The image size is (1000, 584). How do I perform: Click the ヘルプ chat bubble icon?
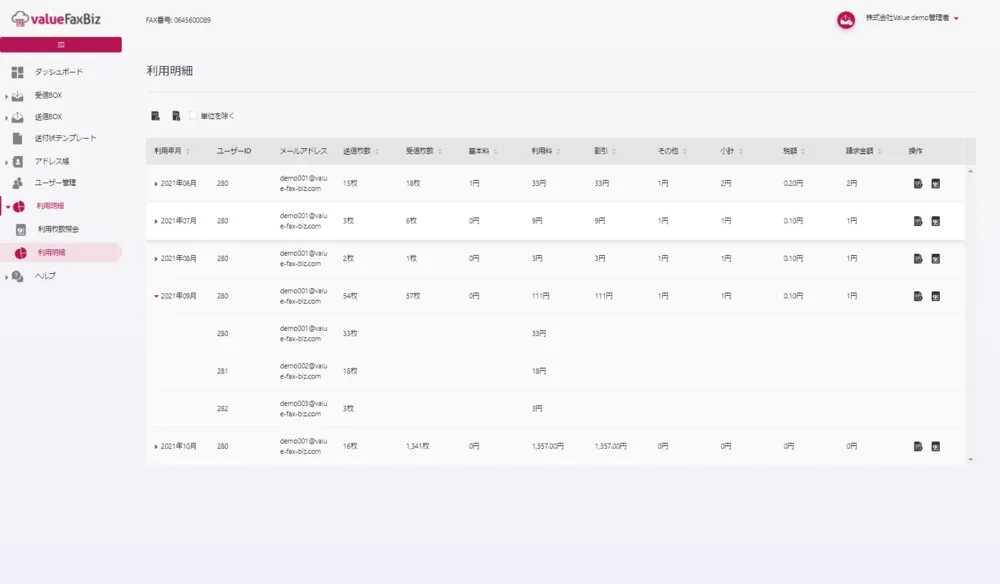tap(18, 277)
